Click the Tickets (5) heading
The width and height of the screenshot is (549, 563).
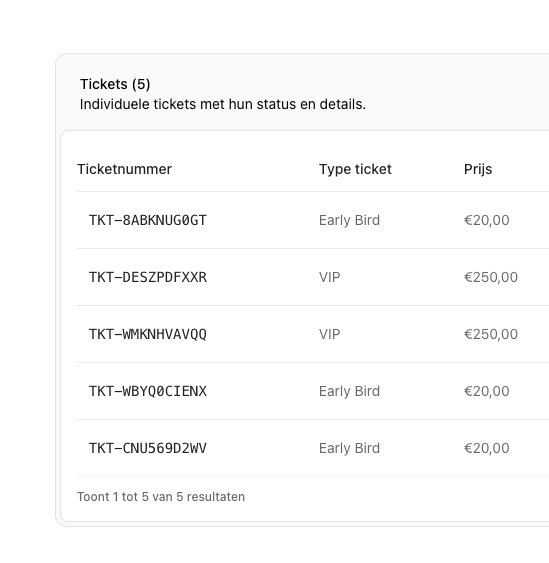pos(115,84)
